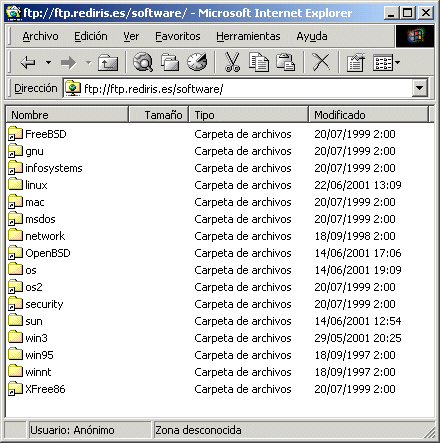The height and width of the screenshot is (443, 440).
Task: Open the Herramientas menu
Action: tap(248, 36)
